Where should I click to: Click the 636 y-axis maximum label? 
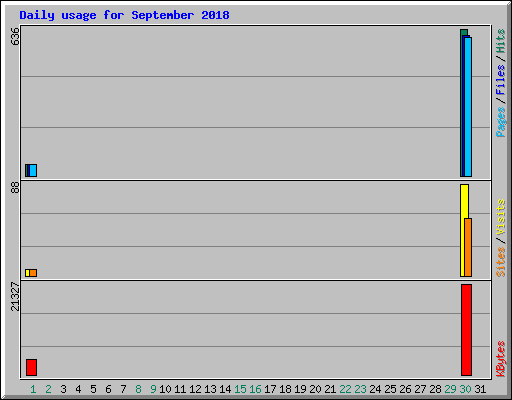click(15, 37)
